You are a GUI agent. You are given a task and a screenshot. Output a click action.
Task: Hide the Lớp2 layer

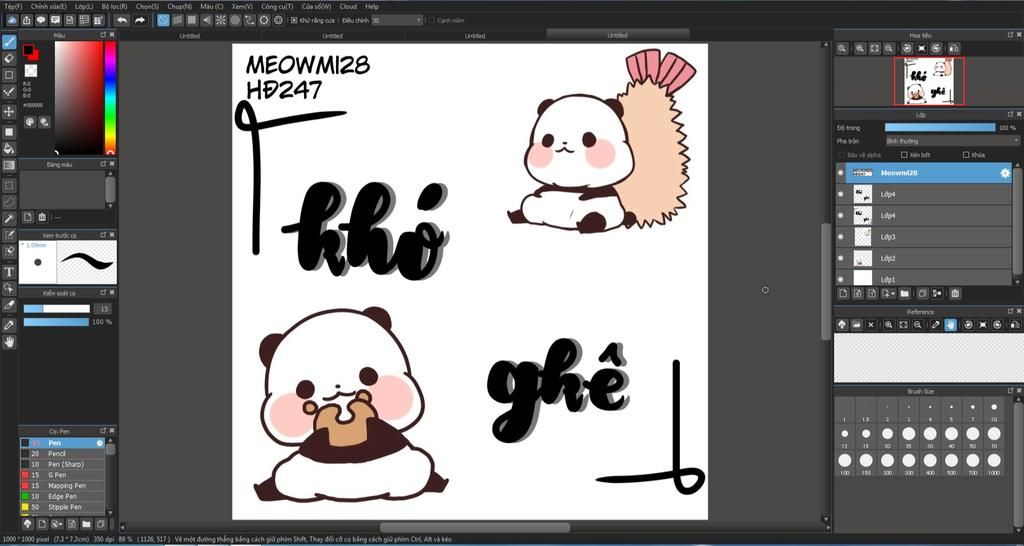pos(840,259)
